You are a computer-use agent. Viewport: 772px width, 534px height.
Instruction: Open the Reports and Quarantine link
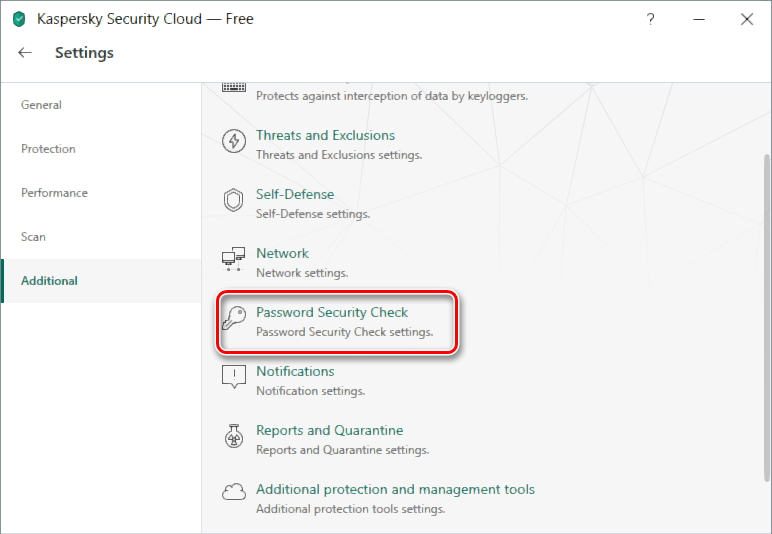click(329, 430)
